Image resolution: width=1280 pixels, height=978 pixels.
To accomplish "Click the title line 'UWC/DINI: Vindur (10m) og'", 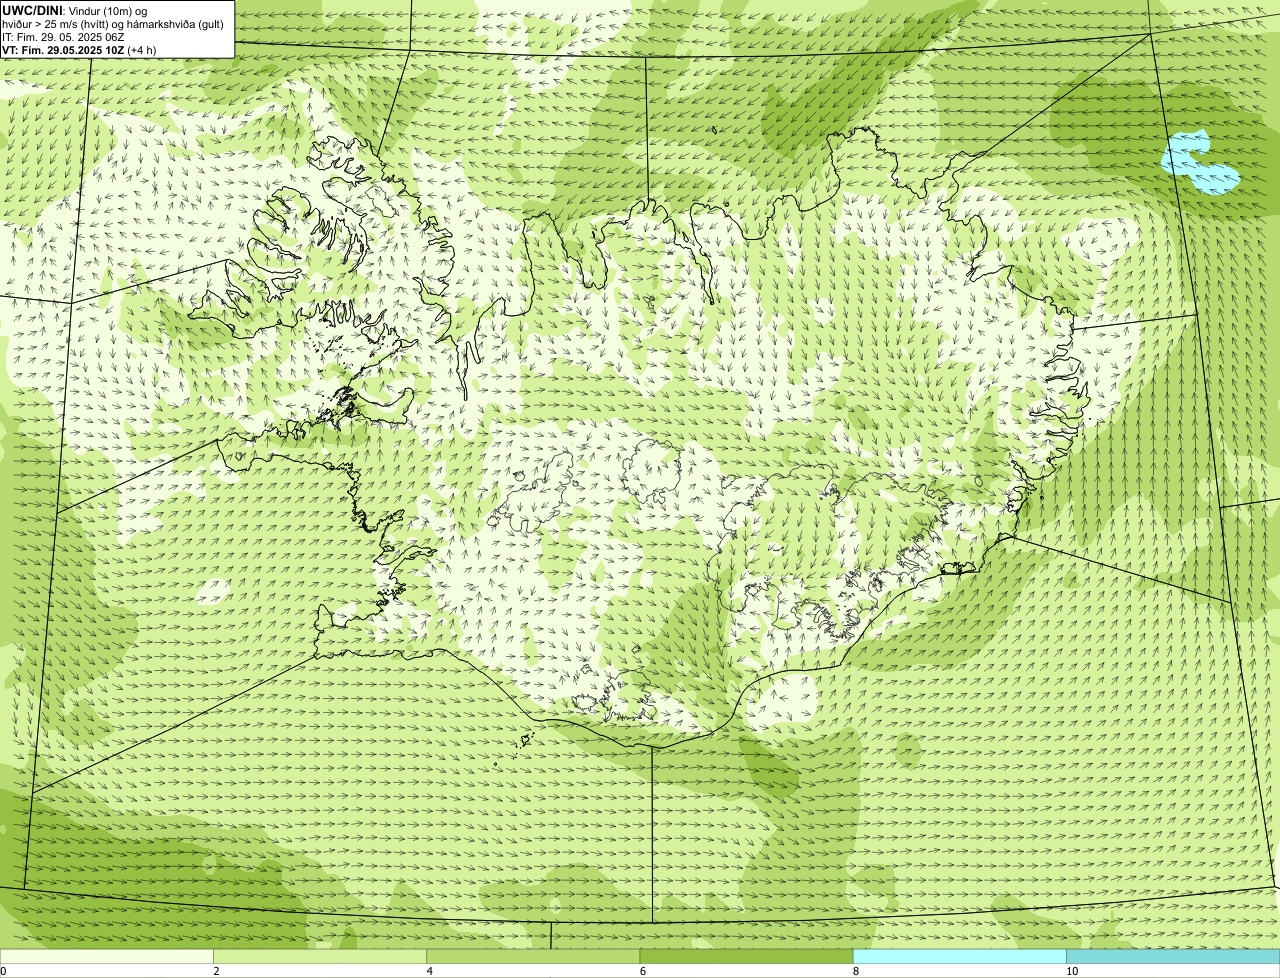I will tap(75, 10).
